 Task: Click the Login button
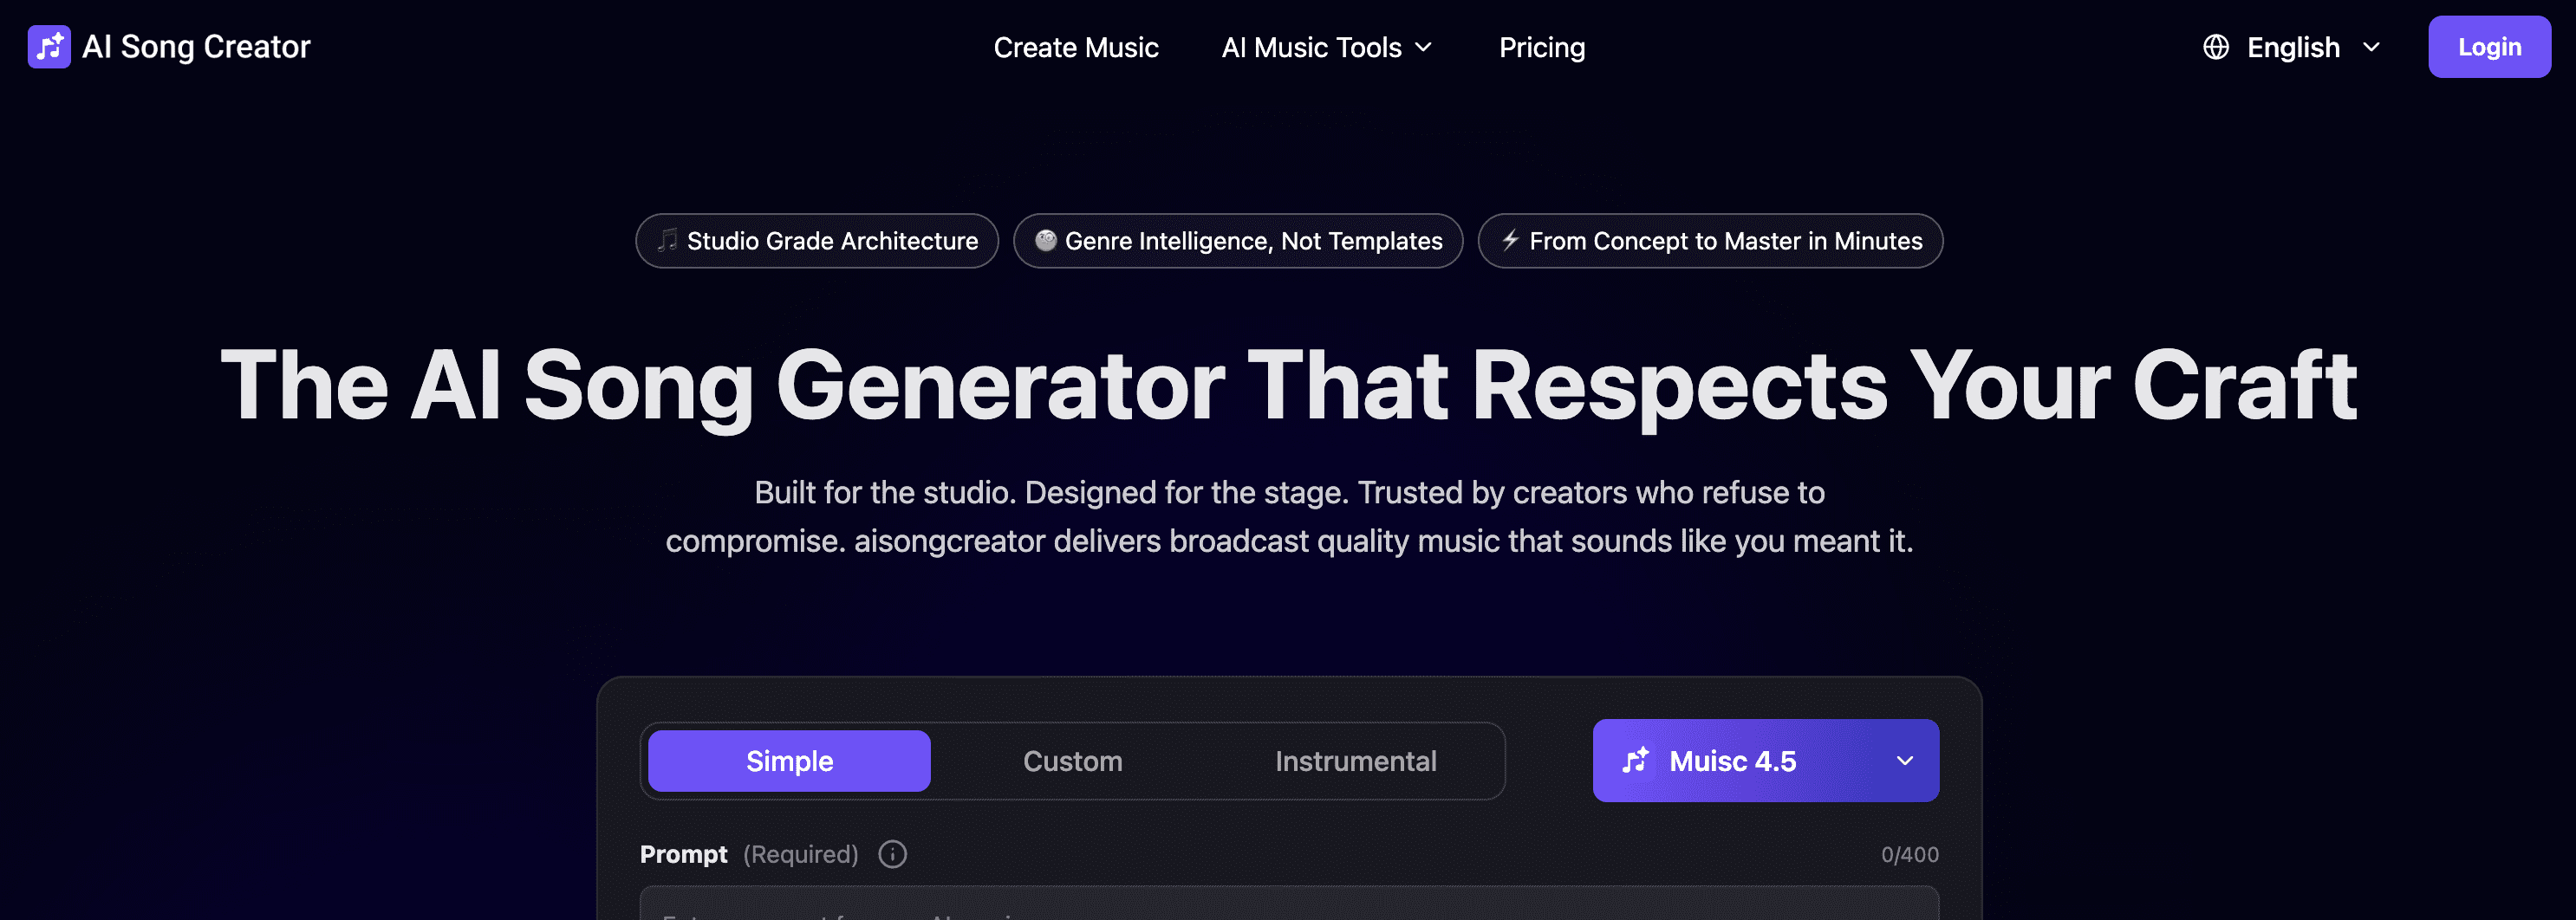pyautogui.click(x=2489, y=46)
